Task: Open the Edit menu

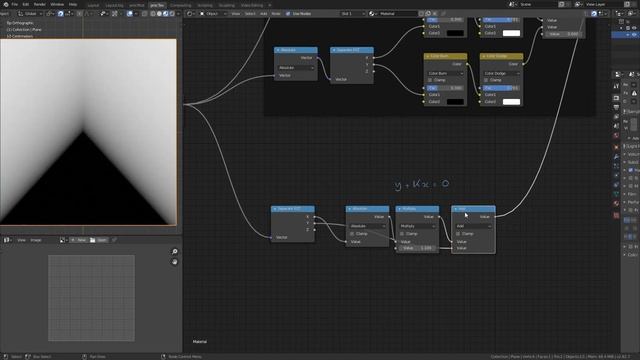Action: click(x=26, y=4)
